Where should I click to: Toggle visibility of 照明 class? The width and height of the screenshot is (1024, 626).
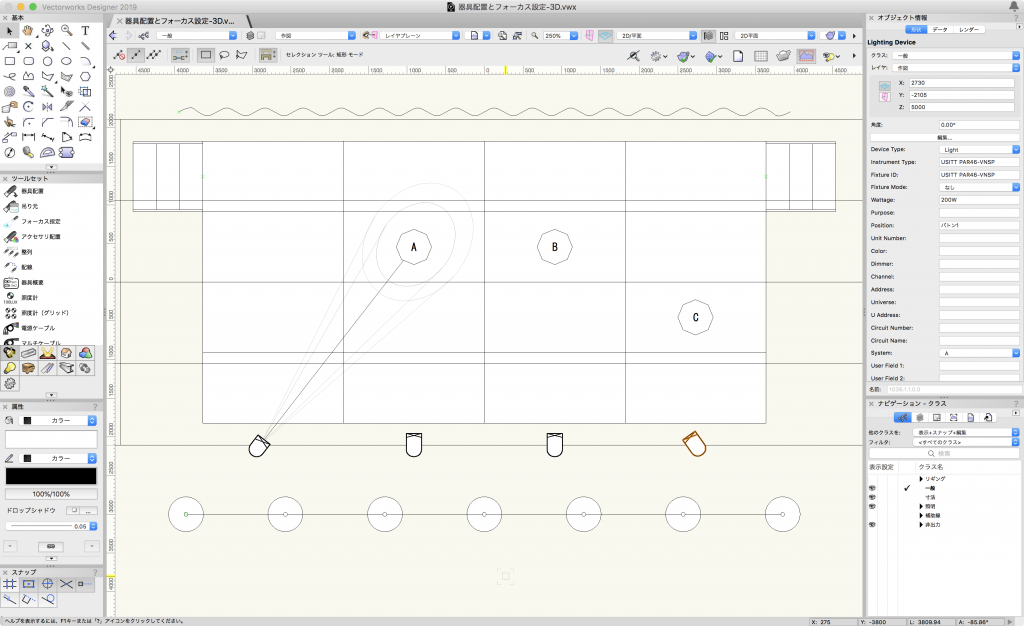click(872, 507)
